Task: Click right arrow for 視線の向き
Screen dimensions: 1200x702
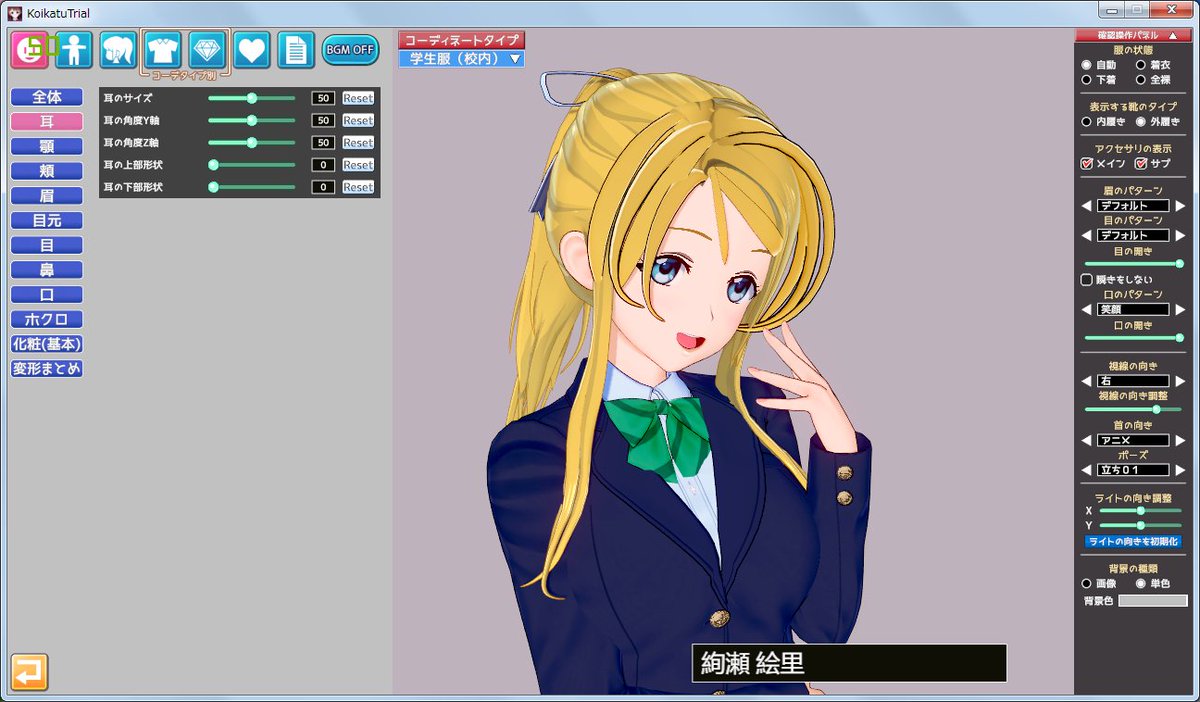Action: coord(1180,381)
